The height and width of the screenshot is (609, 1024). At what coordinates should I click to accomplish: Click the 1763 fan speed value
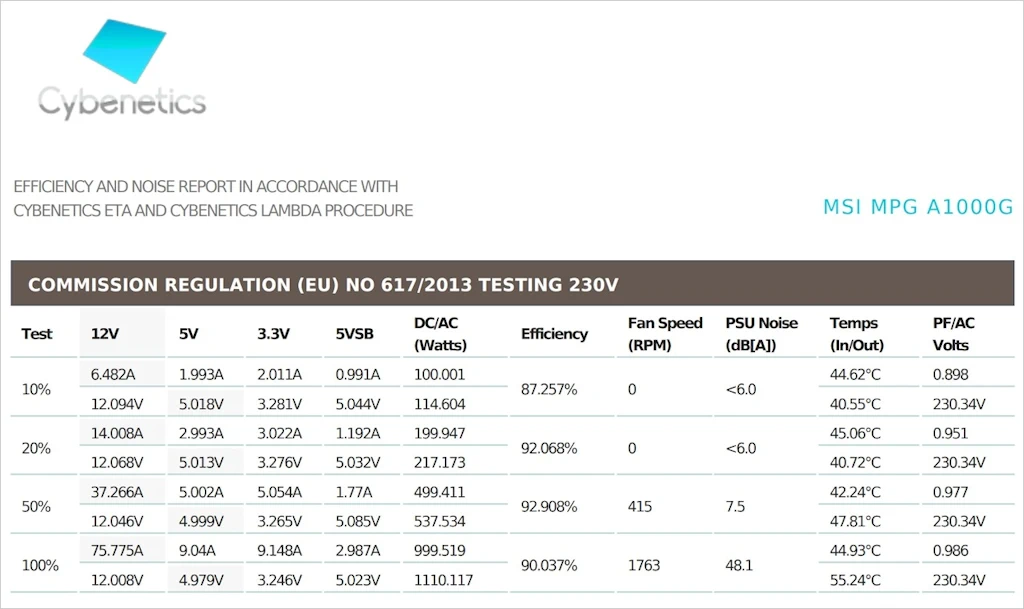tap(644, 565)
